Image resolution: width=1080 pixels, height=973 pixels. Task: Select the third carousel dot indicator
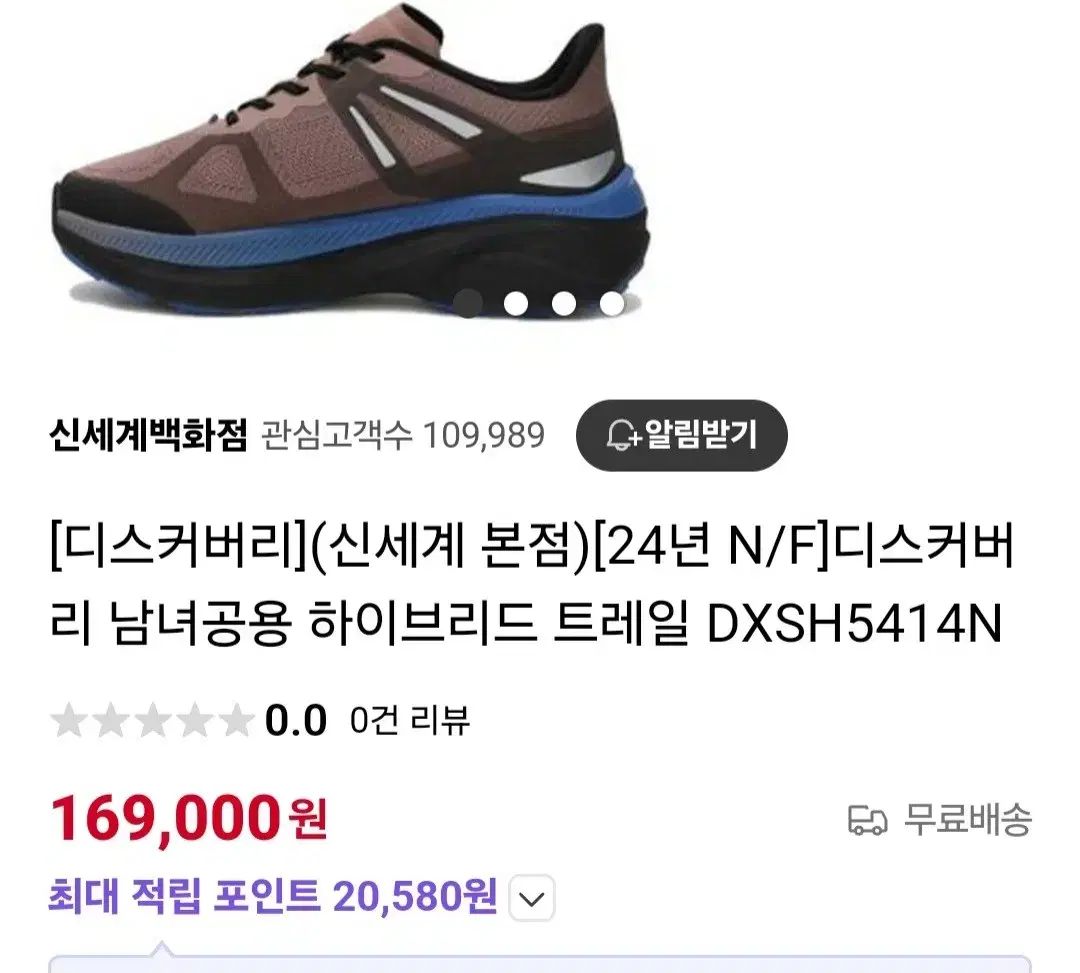564,303
